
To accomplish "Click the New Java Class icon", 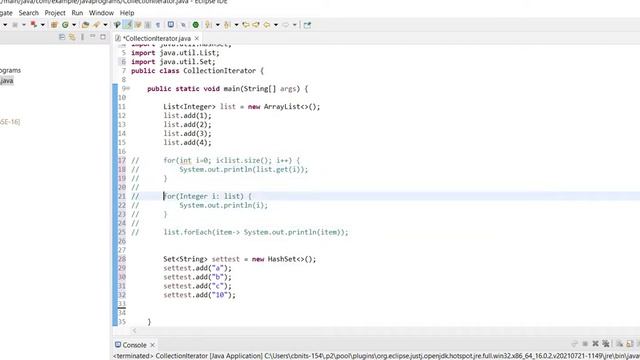I will 65,25.
